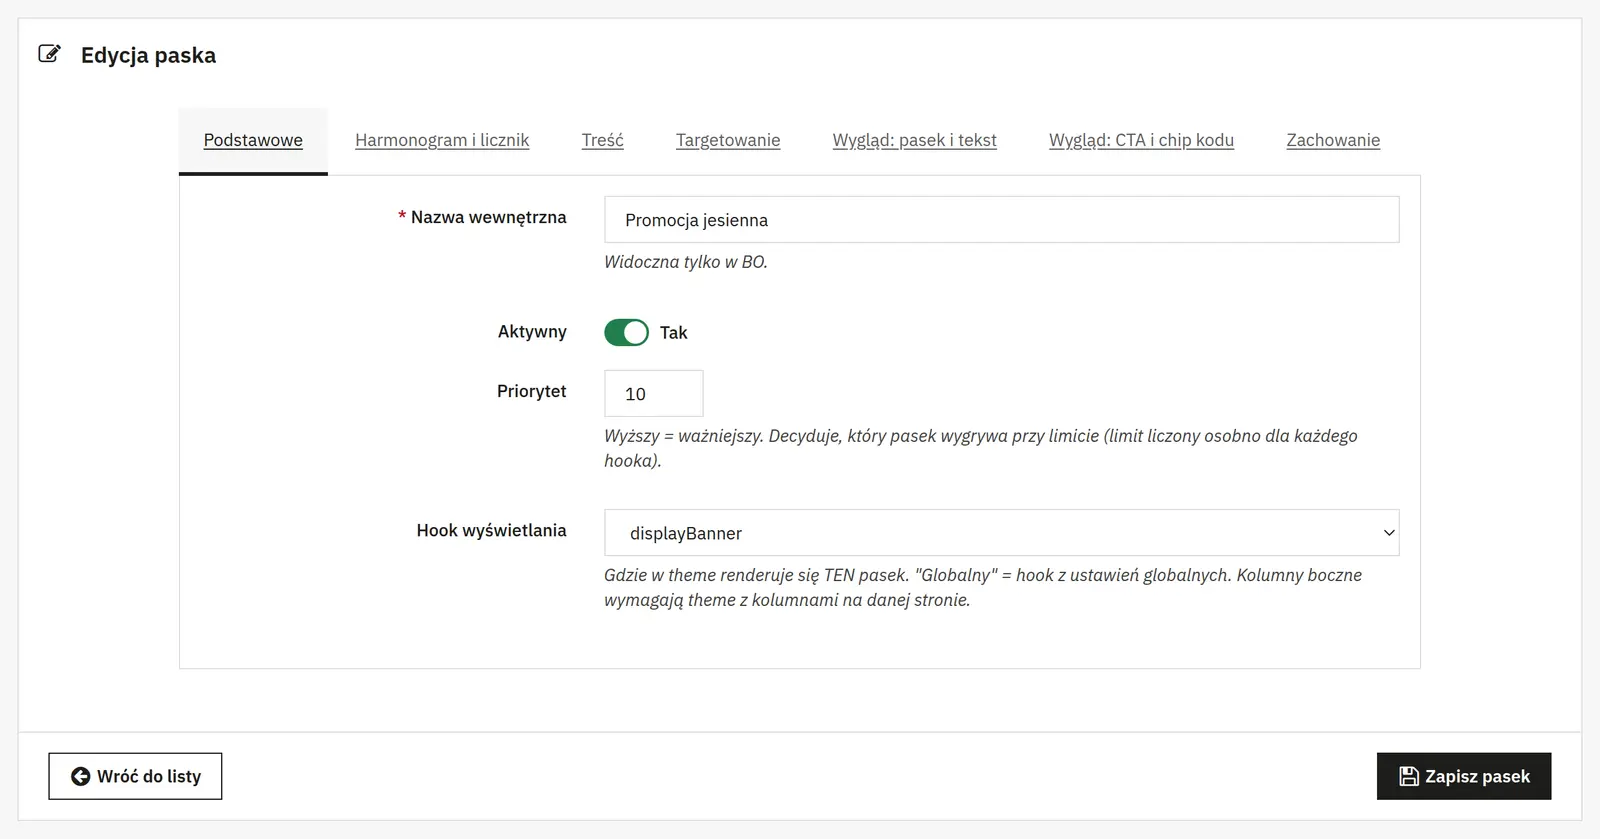1600x839 pixels.
Task: Open the Zachowanie tab
Action: (1333, 140)
